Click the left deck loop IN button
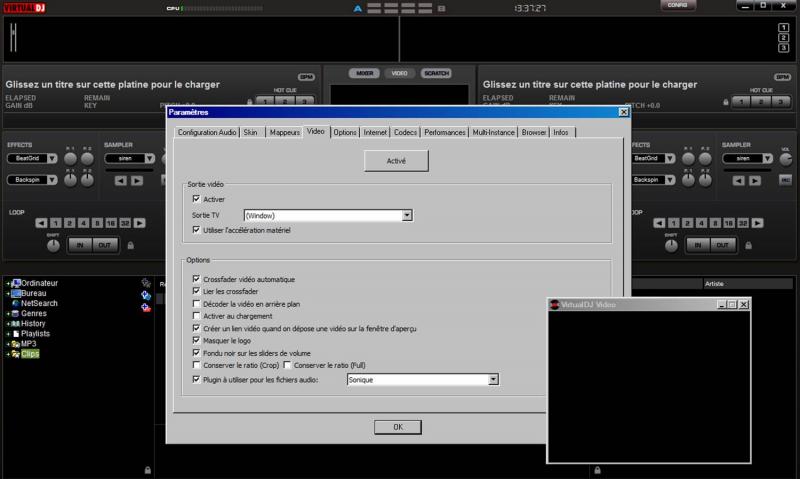 pos(80,244)
